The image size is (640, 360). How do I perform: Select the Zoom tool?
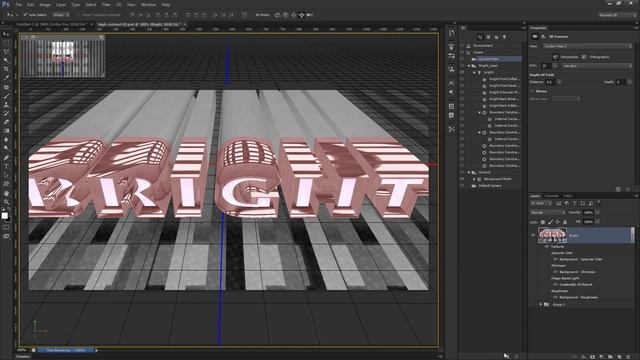[6, 202]
